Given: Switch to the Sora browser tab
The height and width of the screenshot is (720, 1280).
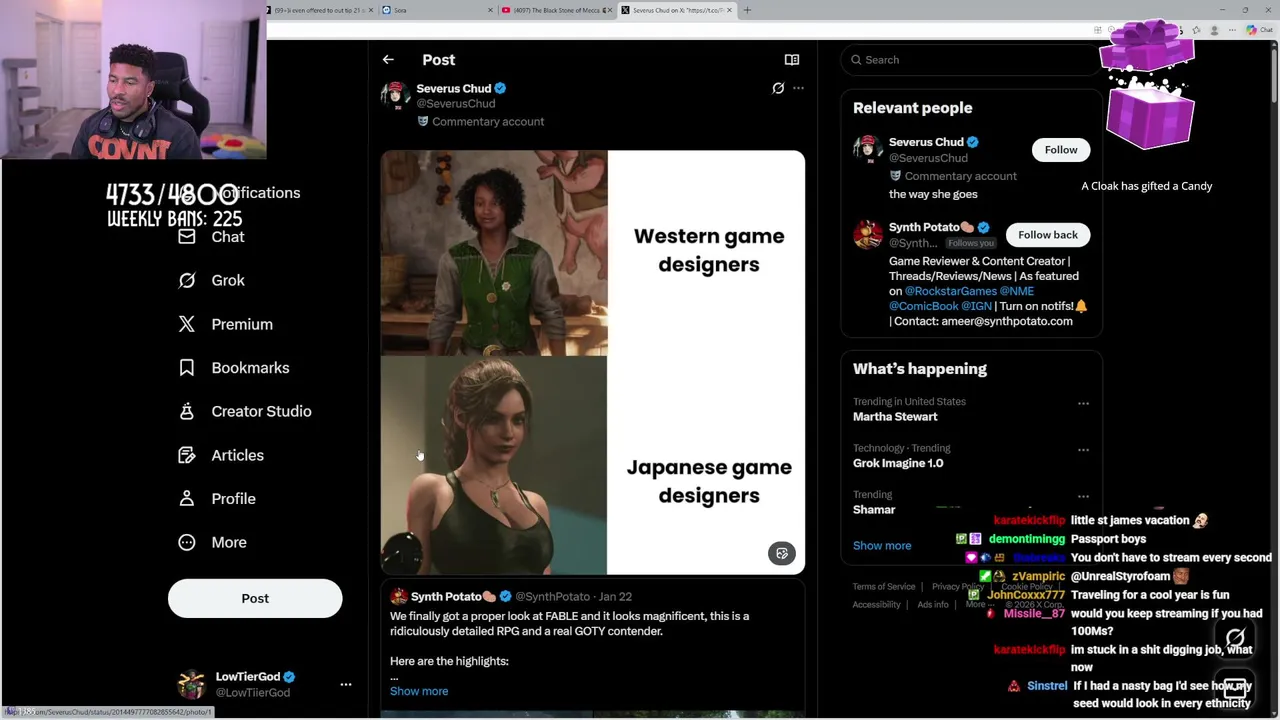Looking at the screenshot, I should pos(437,10).
